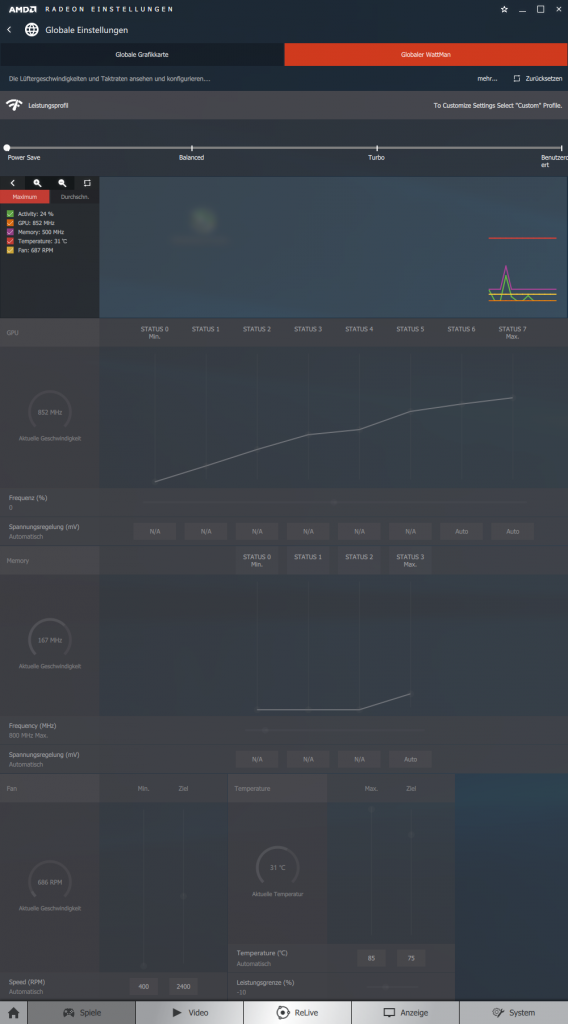Image resolution: width=568 pixels, height=1024 pixels.
Task: Click the 852 MHz GPU speed gauge
Action: click(x=50, y=412)
